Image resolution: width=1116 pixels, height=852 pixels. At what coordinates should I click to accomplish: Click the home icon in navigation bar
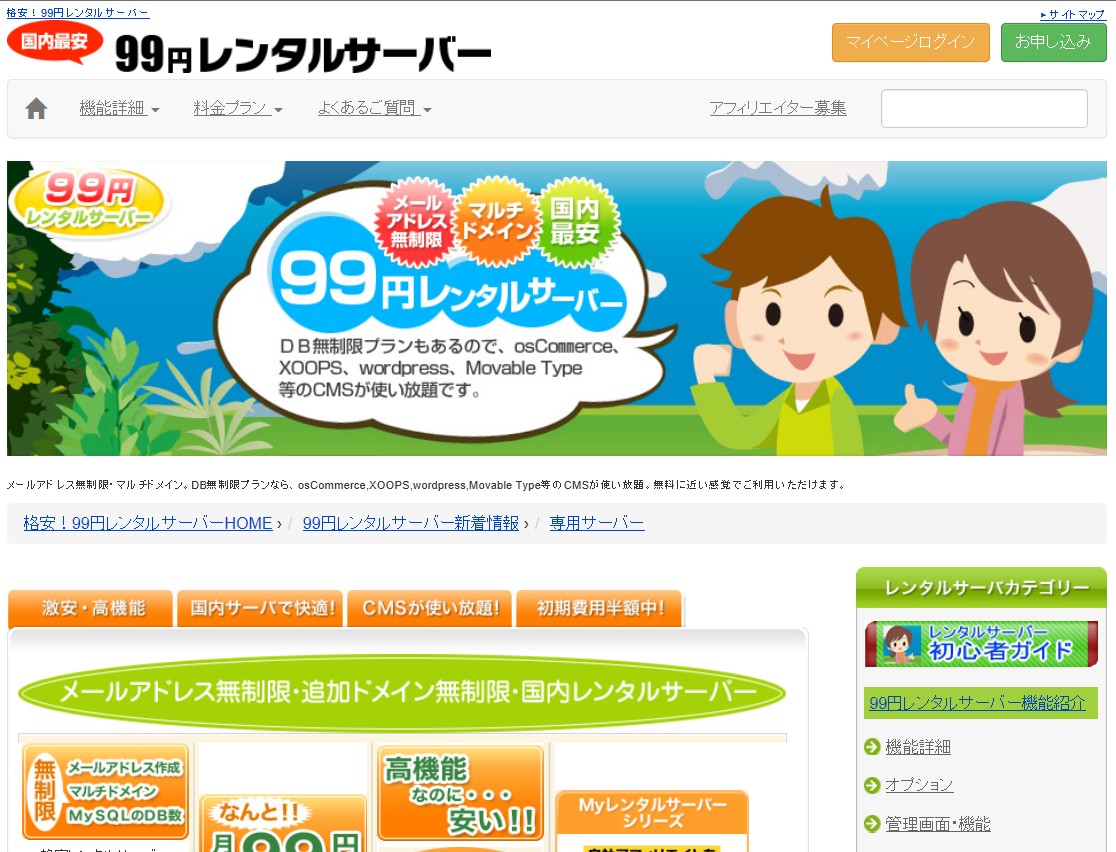coord(36,108)
